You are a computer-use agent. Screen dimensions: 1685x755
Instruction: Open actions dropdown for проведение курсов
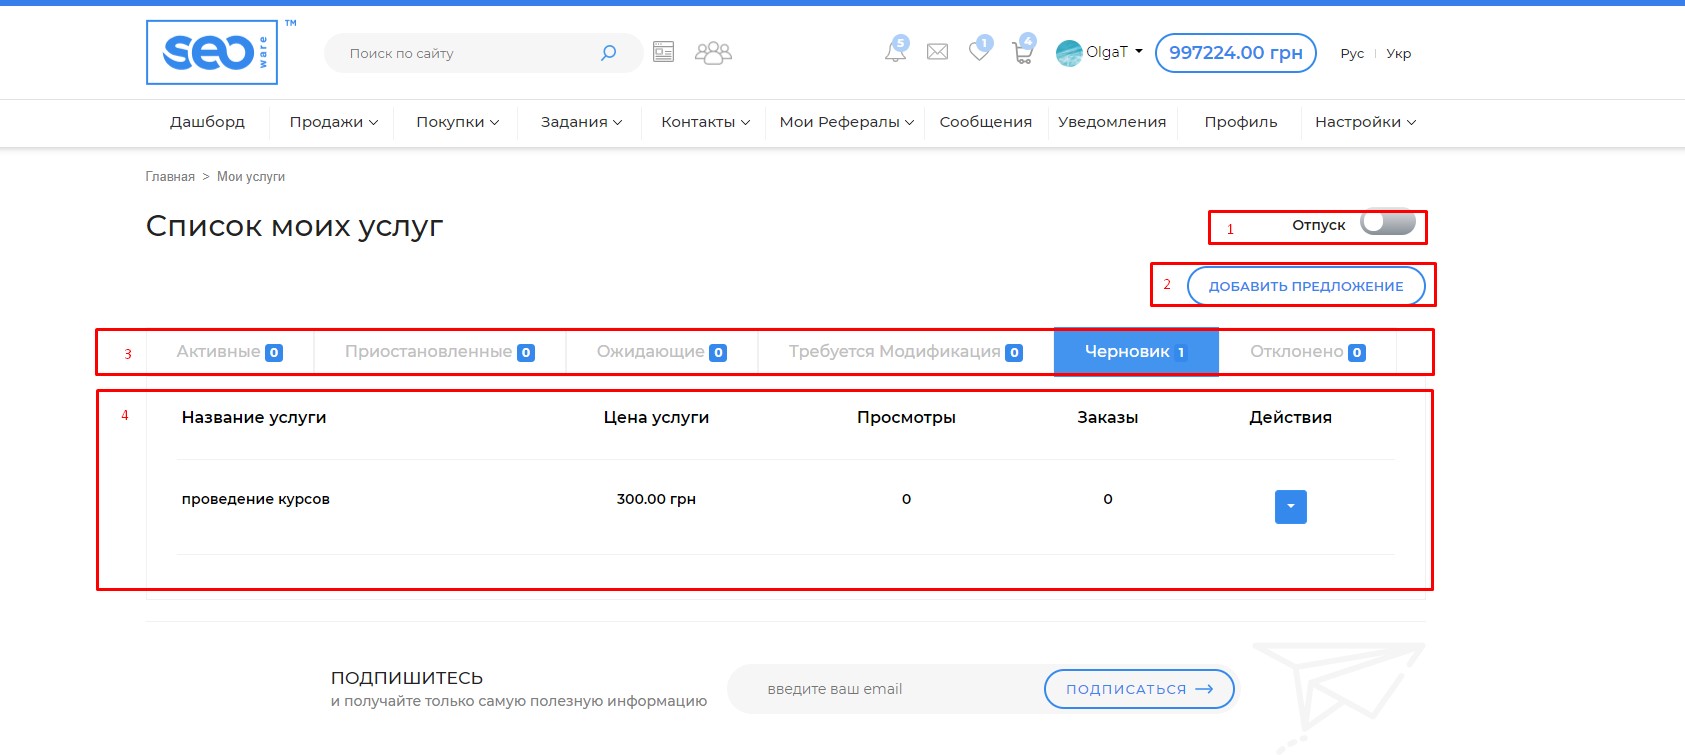pyautogui.click(x=1290, y=506)
